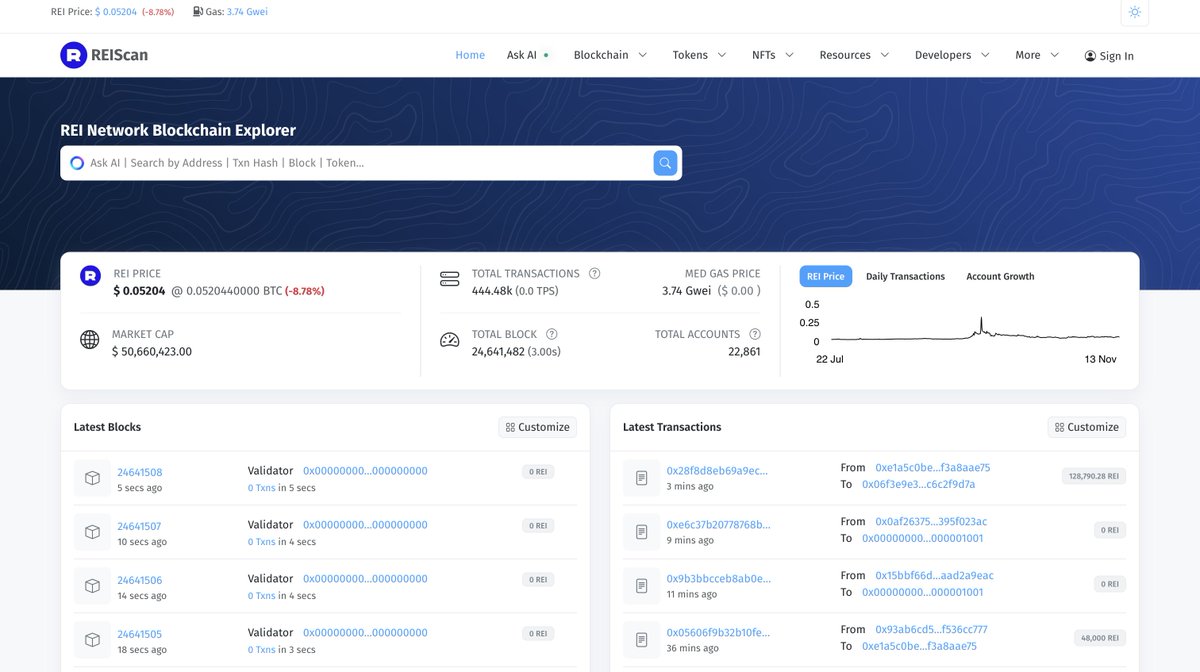Switch to Account Growth chart tab
Image resolution: width=1200 pixels, height=672 pixels.
[x=1000, y=276]
